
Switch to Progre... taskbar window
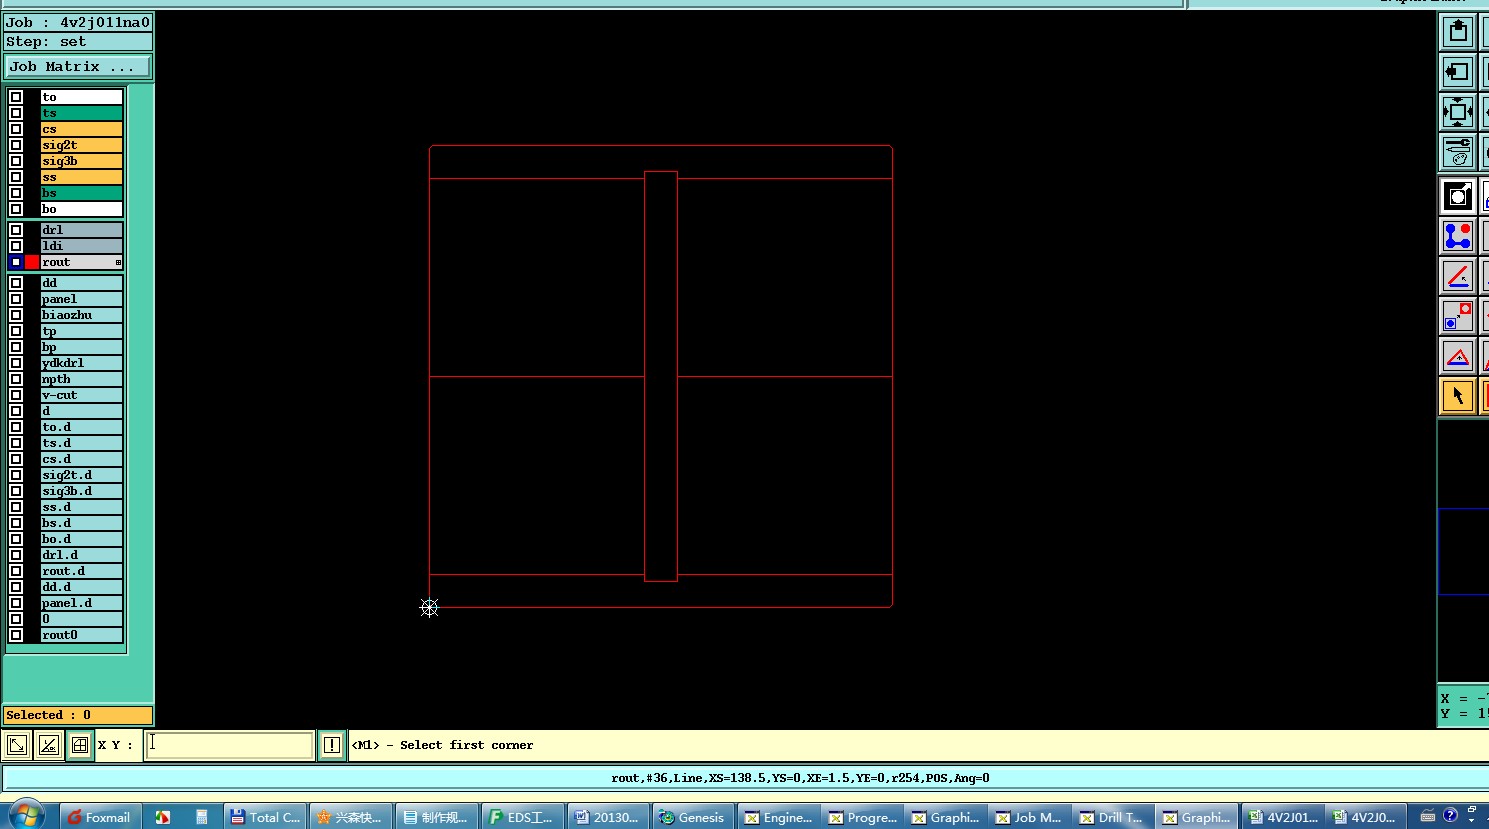click(x=863, y=817)
